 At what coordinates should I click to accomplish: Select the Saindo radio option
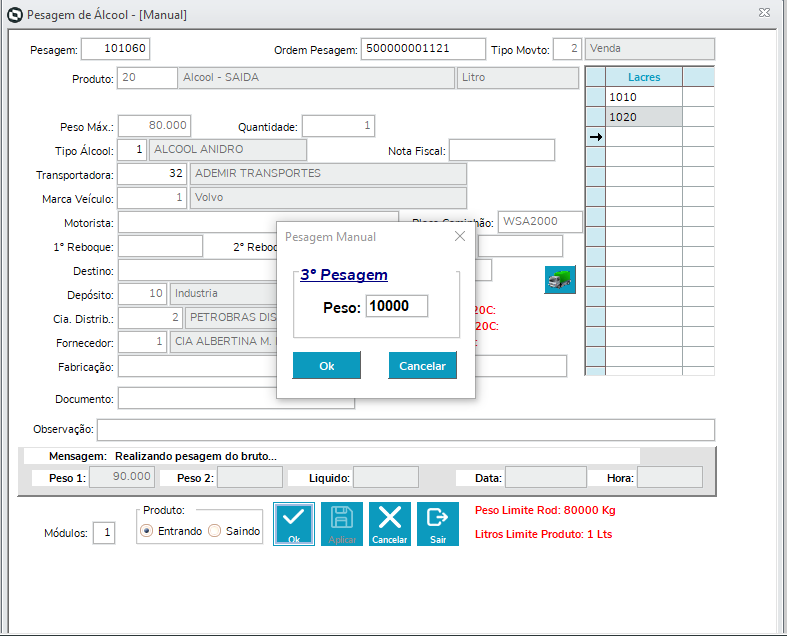234,531
